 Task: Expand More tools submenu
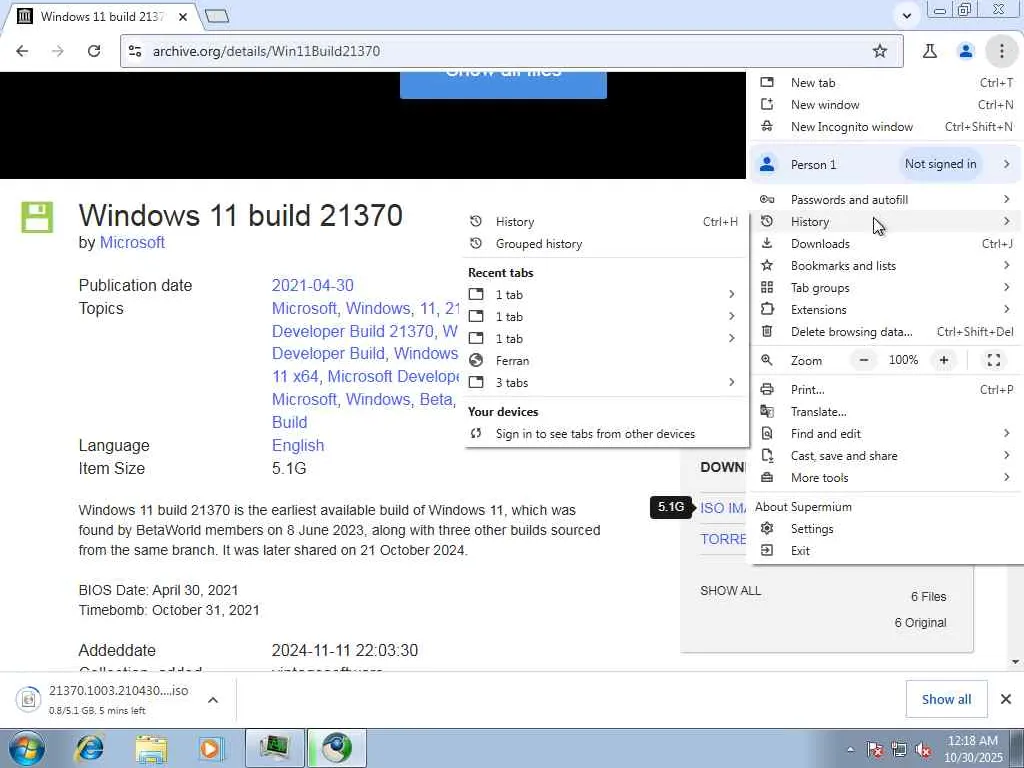click(x=884, y=478)
